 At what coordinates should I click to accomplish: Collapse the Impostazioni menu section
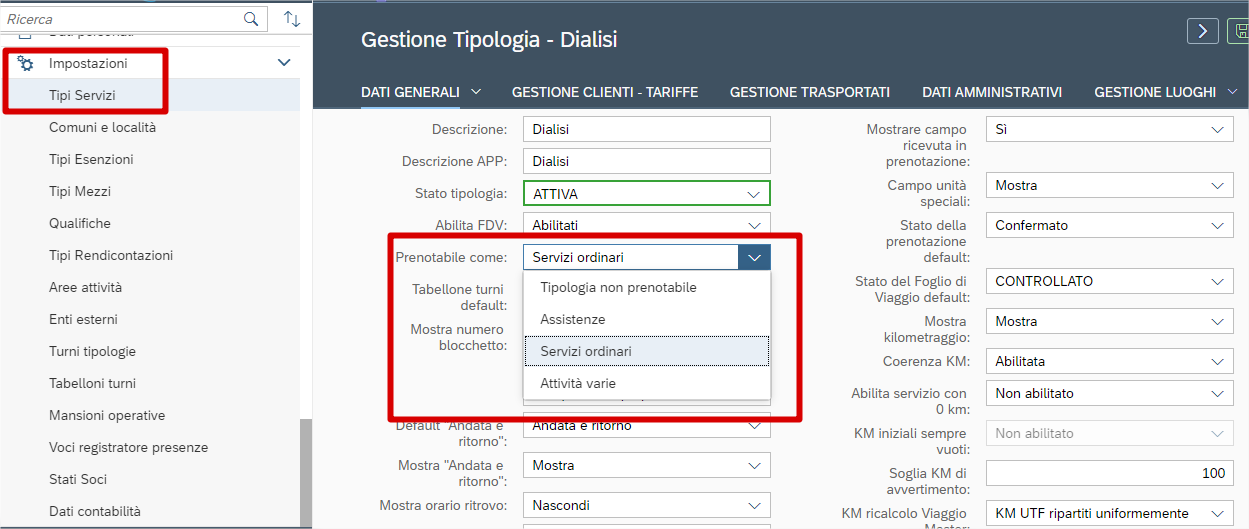tap(284, 63)
